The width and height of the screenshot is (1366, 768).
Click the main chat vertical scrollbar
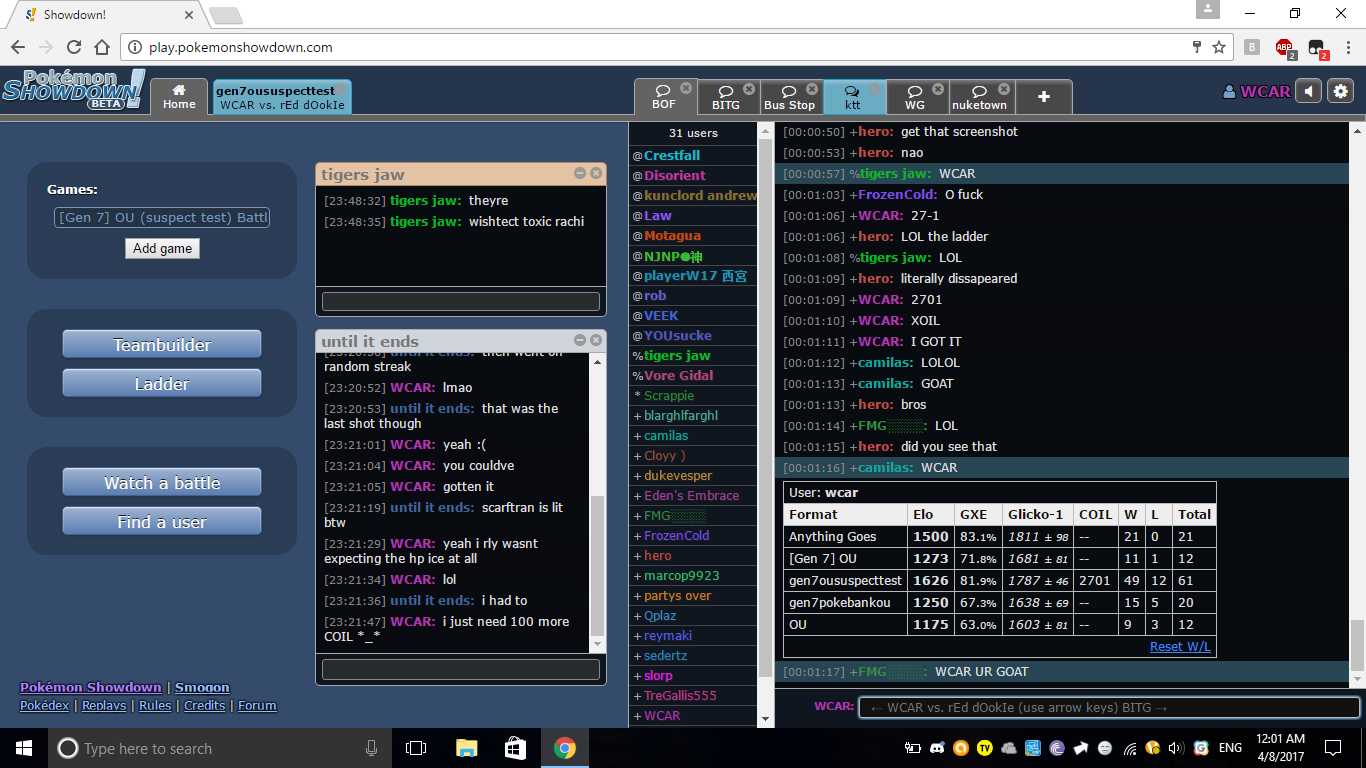click(1357, 400)
